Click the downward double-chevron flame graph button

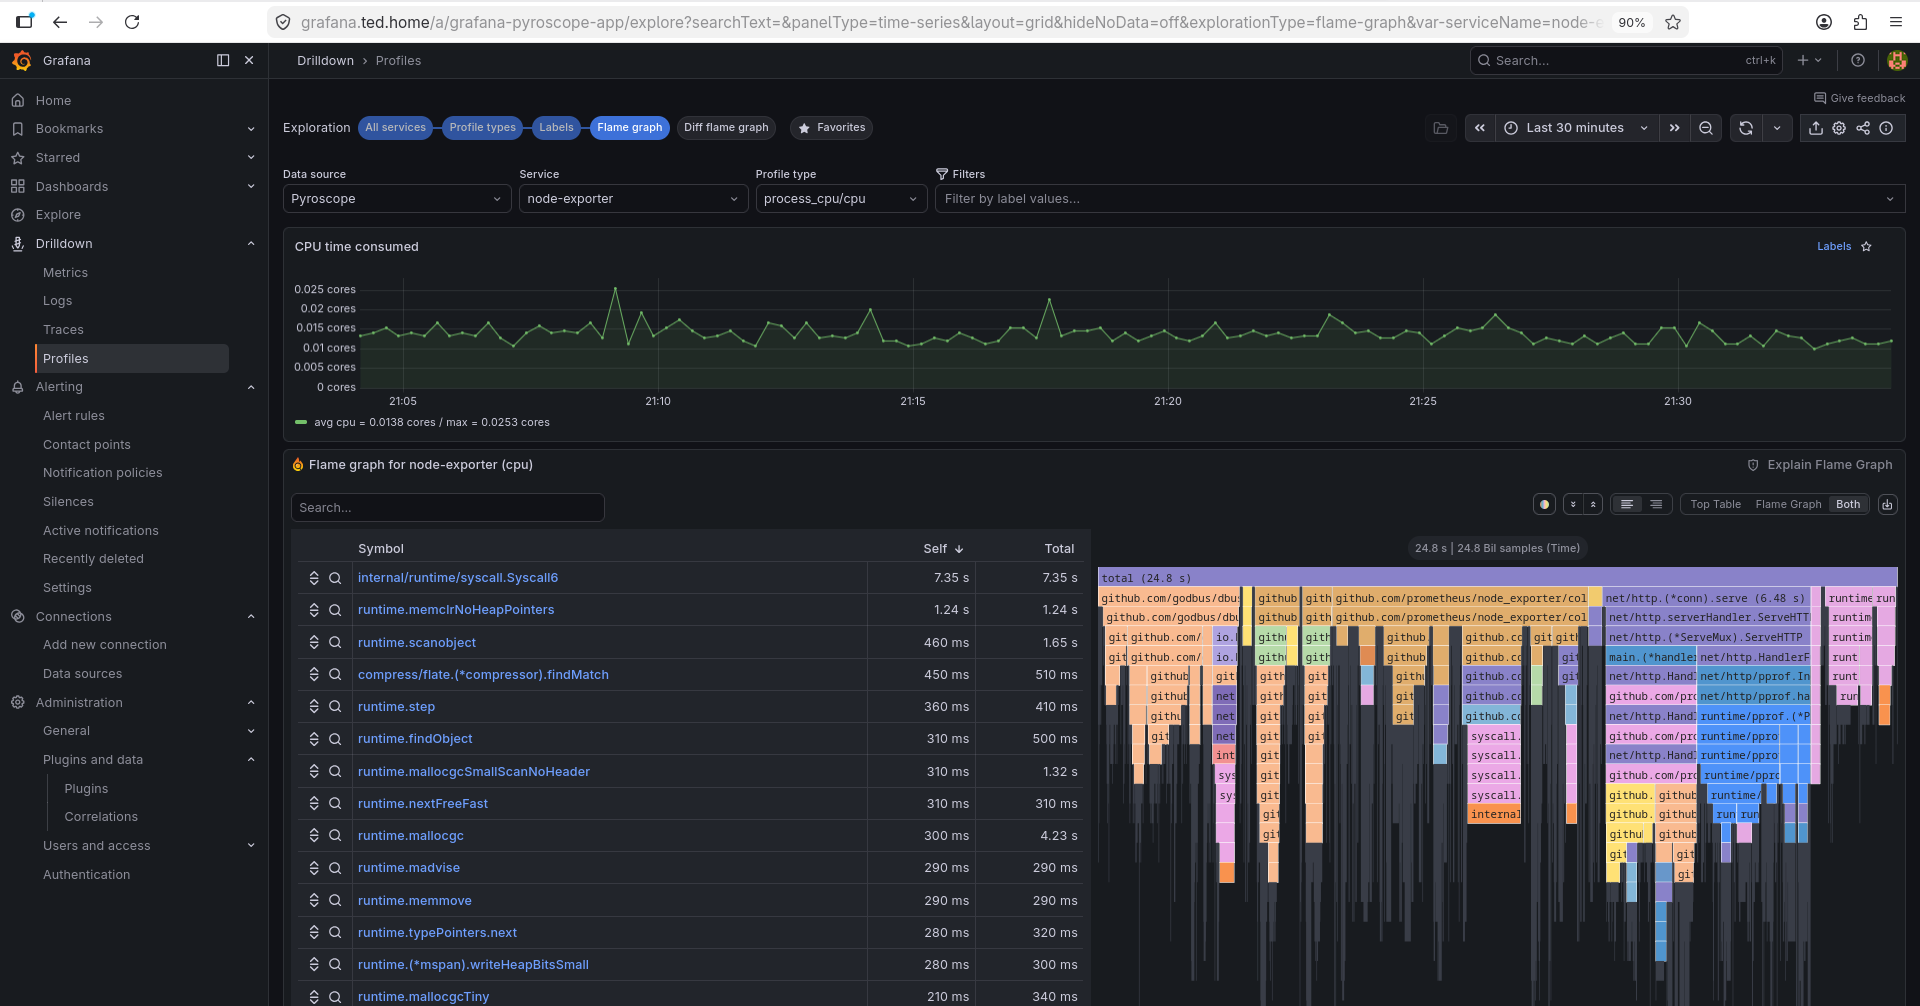[1573, 505]
